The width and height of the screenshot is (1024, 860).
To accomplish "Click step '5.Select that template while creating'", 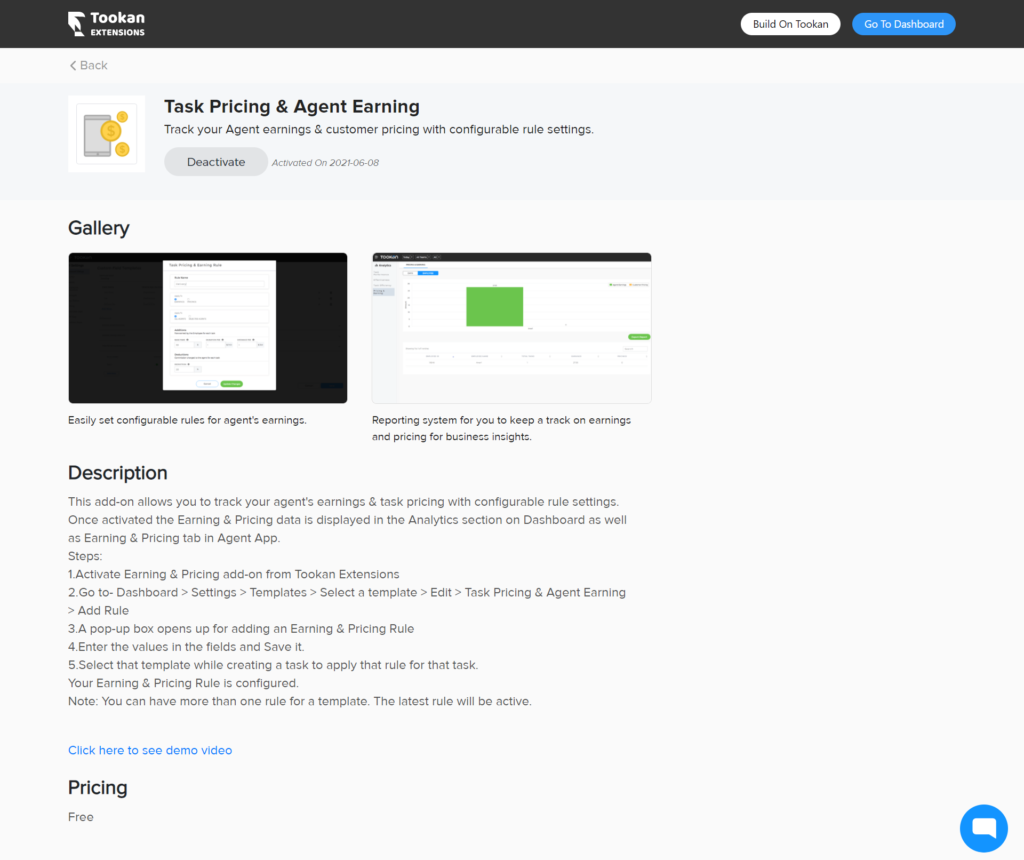I will click(x=273, y=665).
